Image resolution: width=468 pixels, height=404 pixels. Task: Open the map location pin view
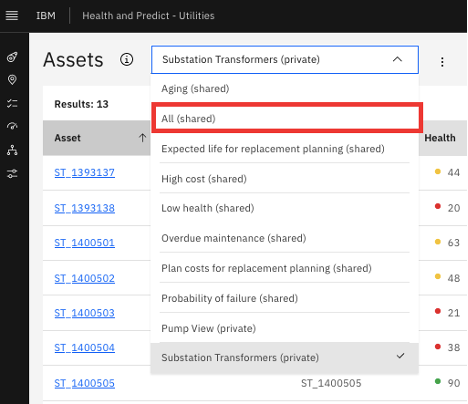point(12,80)
